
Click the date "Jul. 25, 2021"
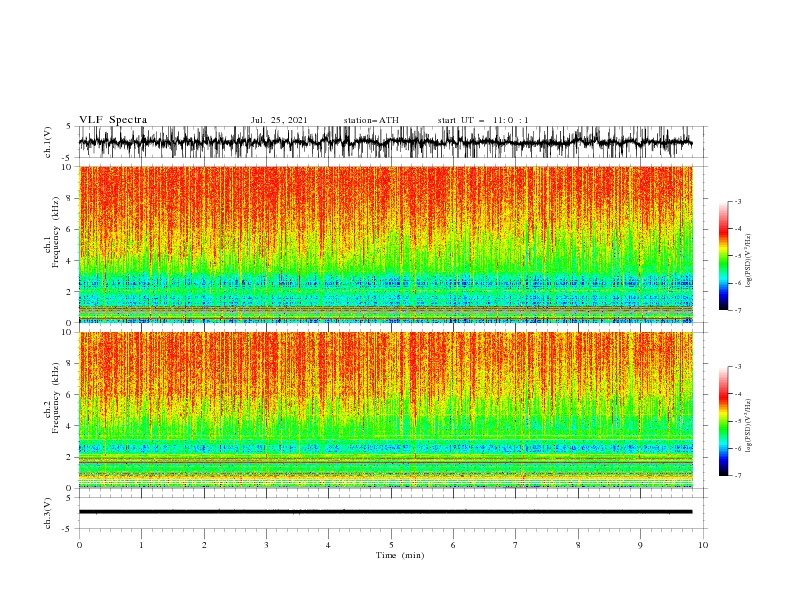(x=279, y=120)
